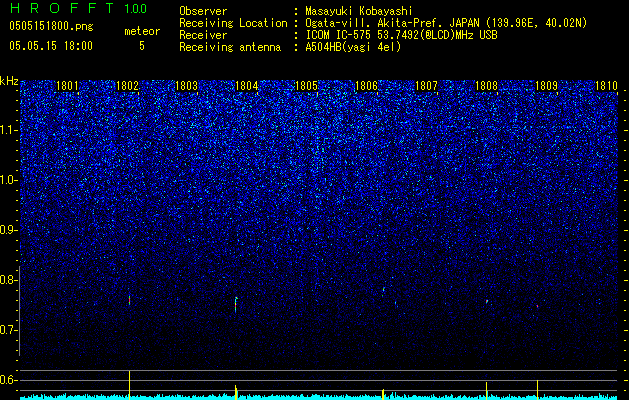Viewport: 629px width, 400px height.
Task: Click the 1806 time marker
Action: click(366, 86)
